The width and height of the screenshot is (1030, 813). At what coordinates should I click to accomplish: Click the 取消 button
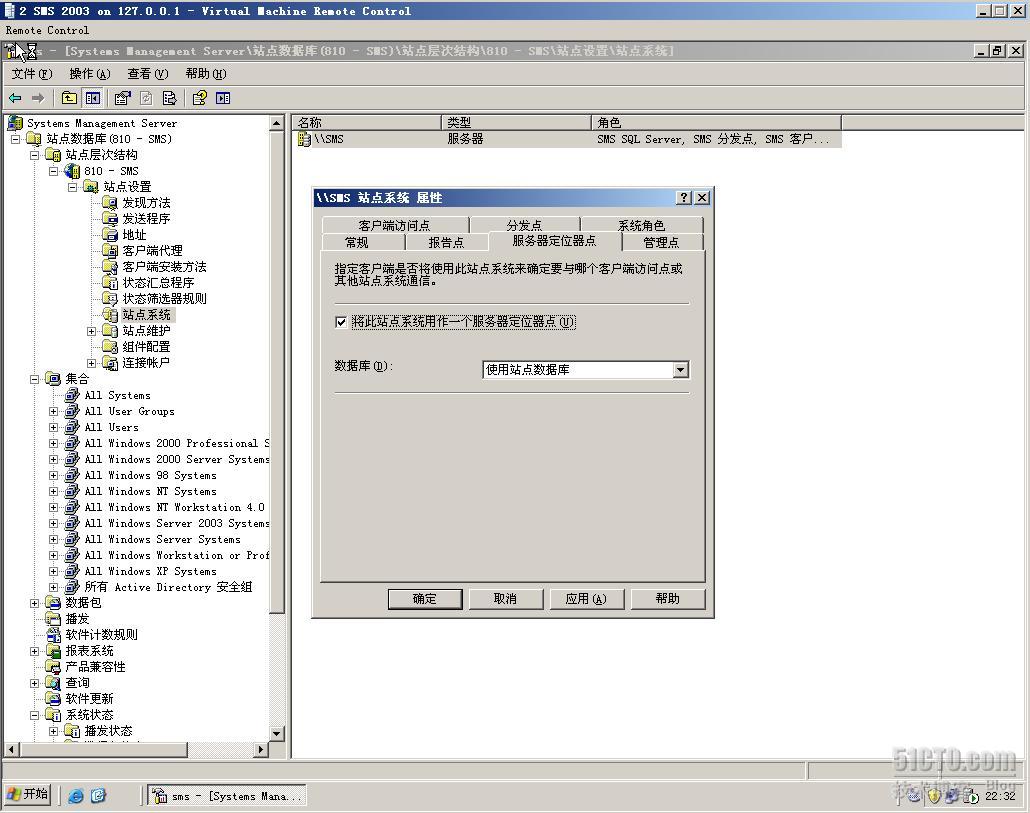coord(506,599)
